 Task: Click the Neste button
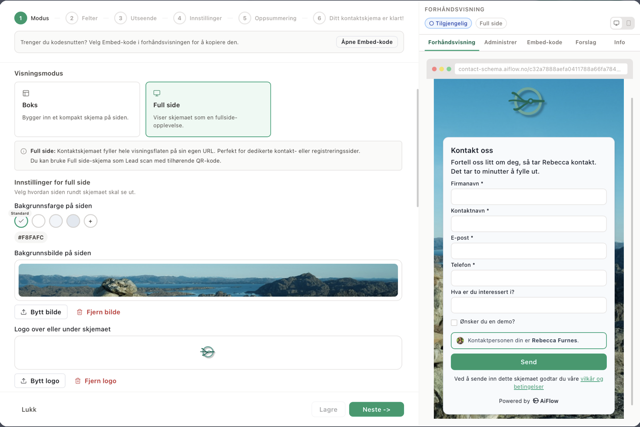pyautogui.click(x=376, y=409)
